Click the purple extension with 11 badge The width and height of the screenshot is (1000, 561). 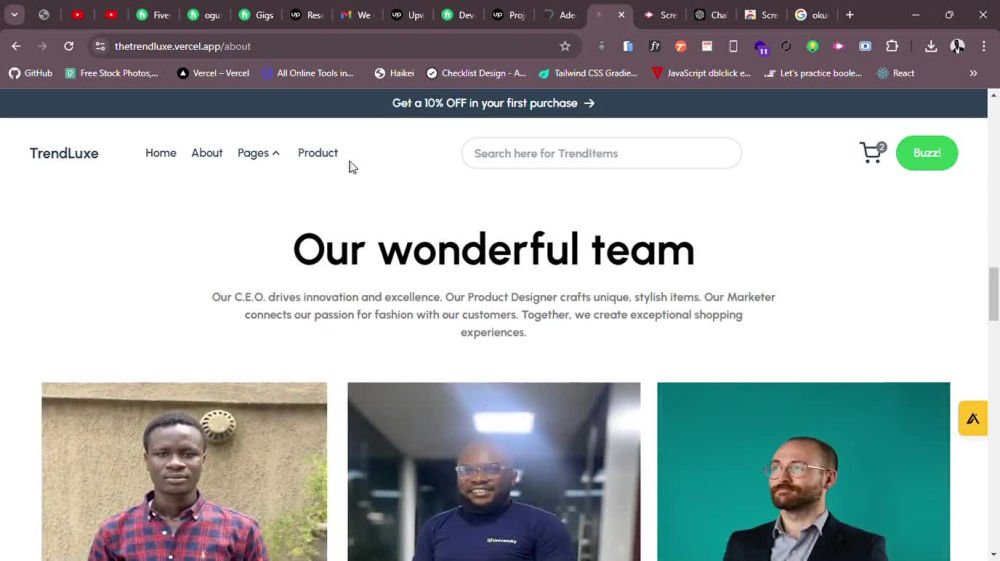(760, 47)
